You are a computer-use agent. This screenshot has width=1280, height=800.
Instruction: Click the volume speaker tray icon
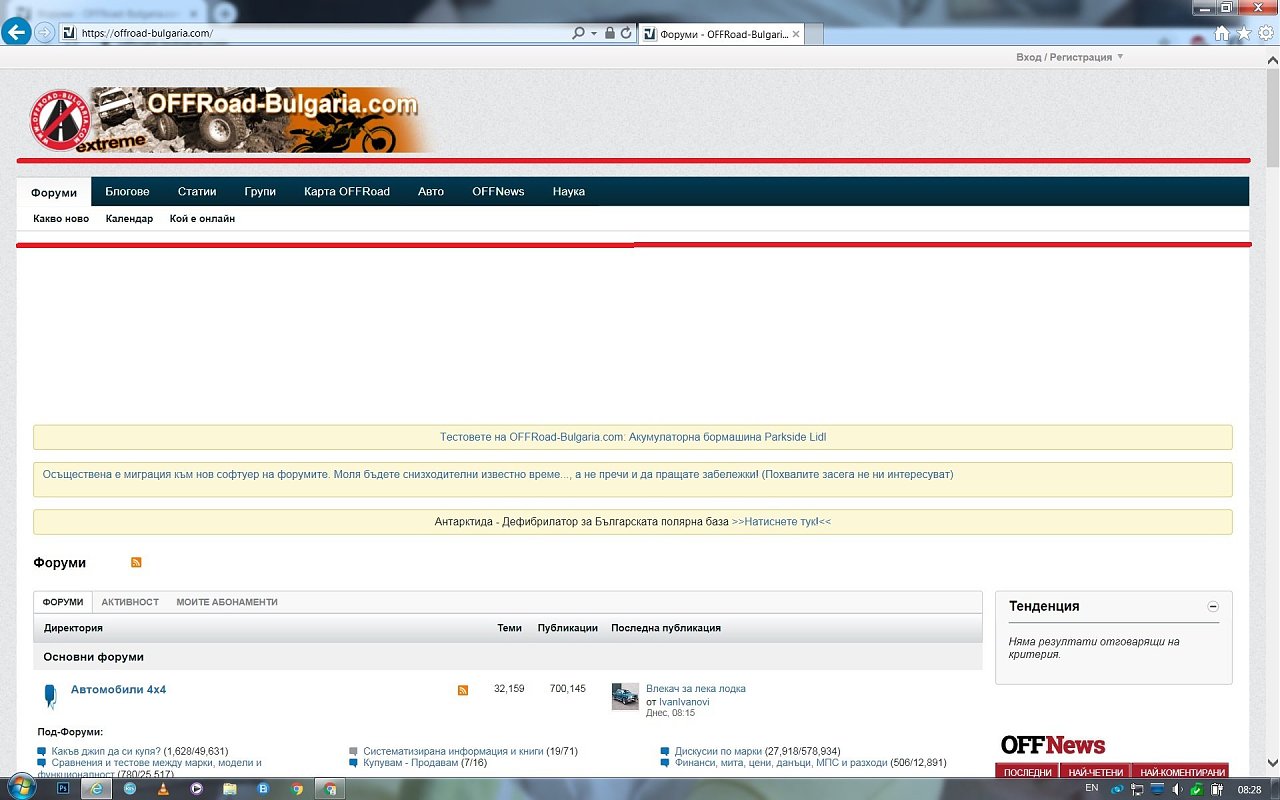click(1176, 789)
